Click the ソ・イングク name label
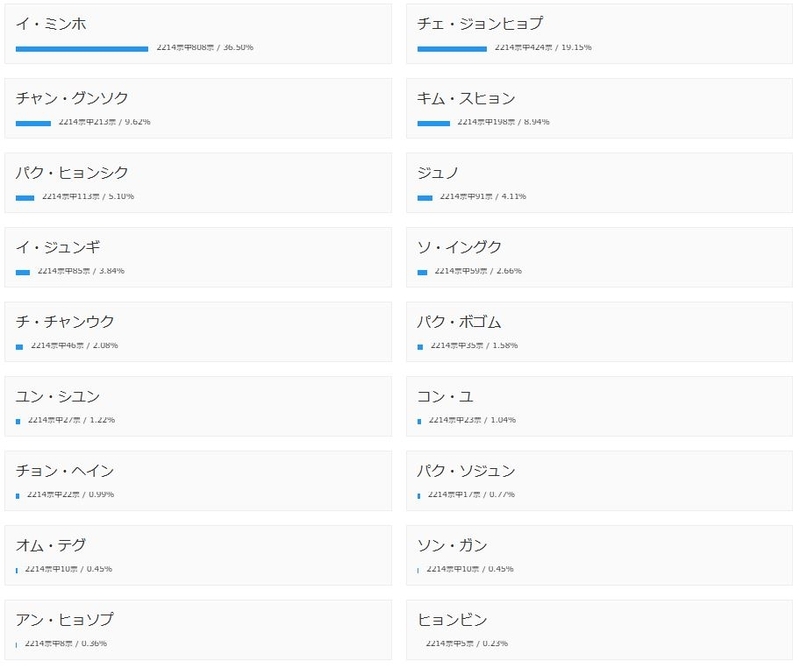 point(459,247)
